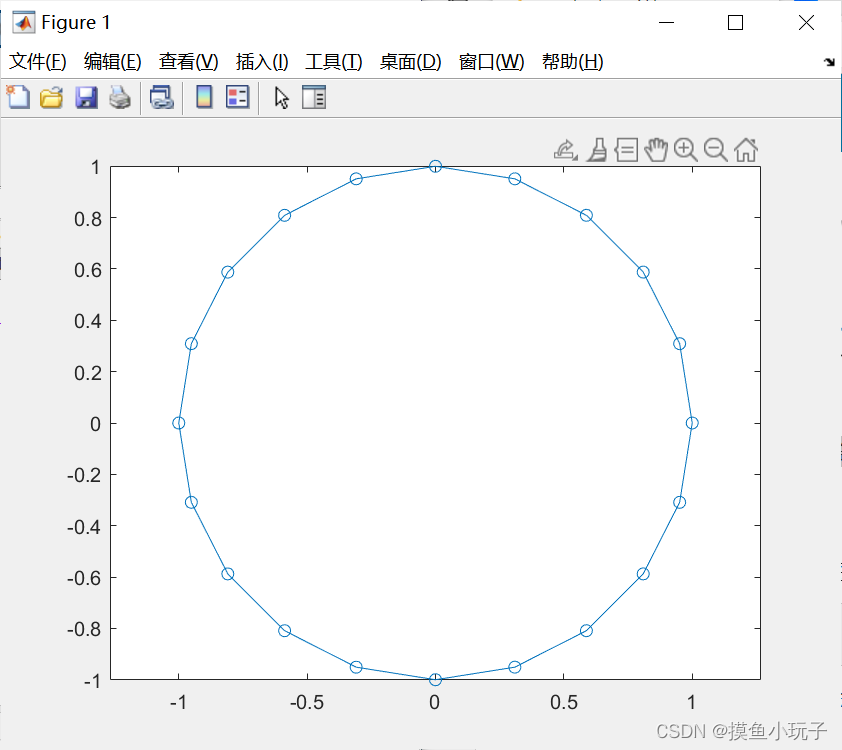Open the 编辑(E) menu
The image size is (842, 750).
(113, 62)
